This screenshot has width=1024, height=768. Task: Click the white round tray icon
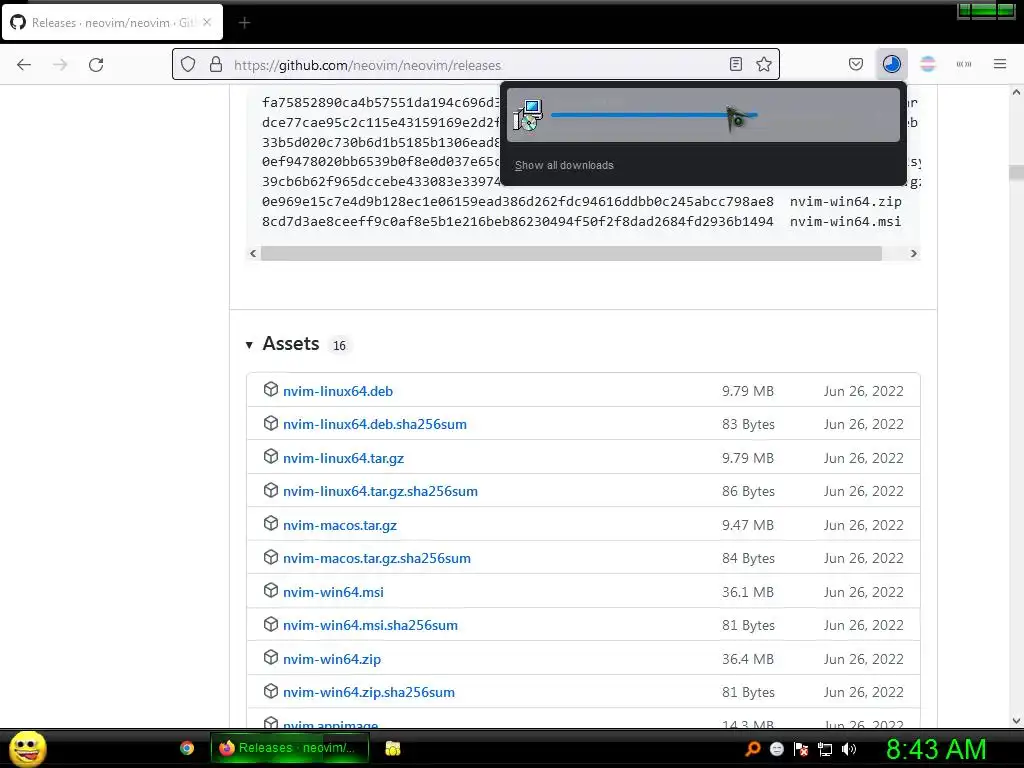click(x=776, y=749)
